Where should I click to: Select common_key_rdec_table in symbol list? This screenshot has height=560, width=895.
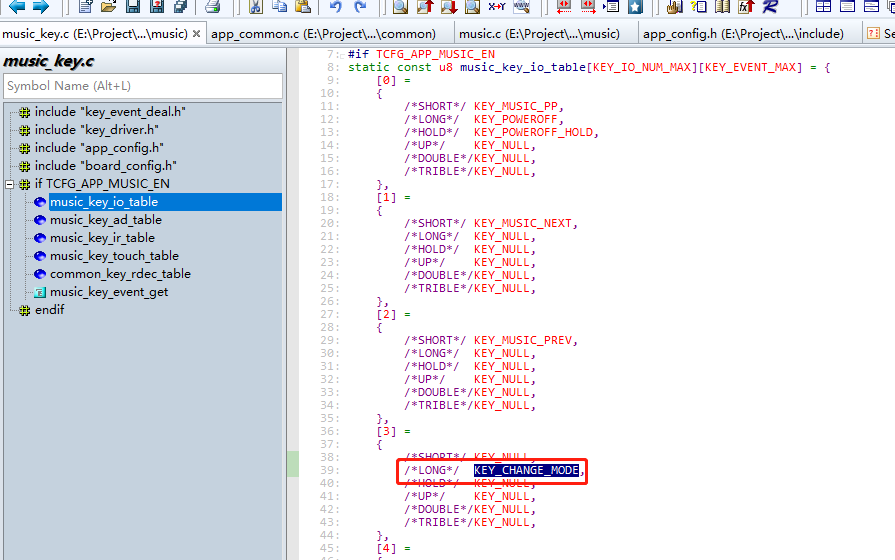click(x=120, y=274)
